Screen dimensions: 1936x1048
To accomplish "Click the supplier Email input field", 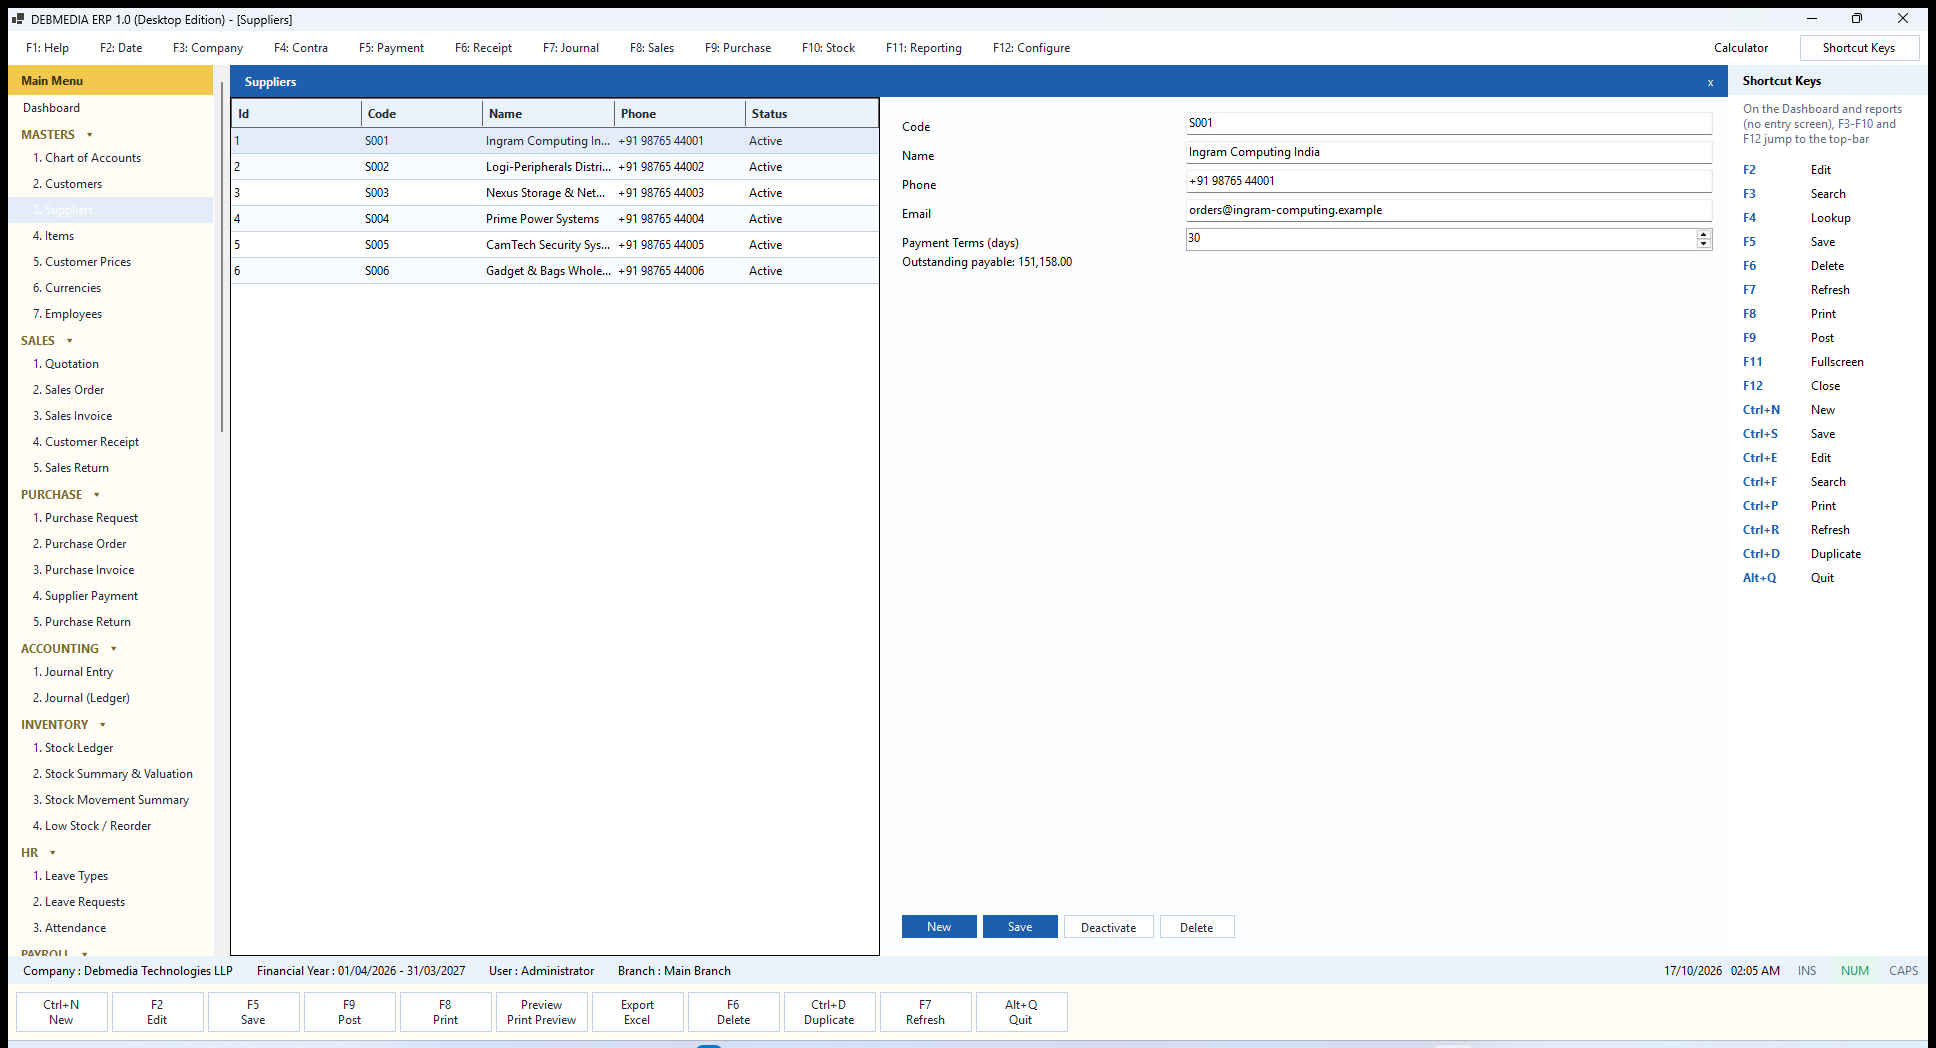I will (x=1449, y=210).
